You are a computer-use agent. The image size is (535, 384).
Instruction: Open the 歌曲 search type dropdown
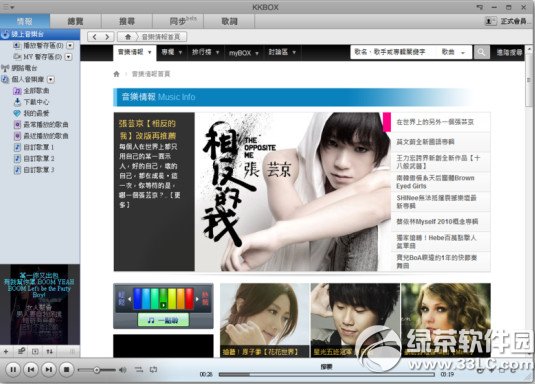click(x=453, y=52)
